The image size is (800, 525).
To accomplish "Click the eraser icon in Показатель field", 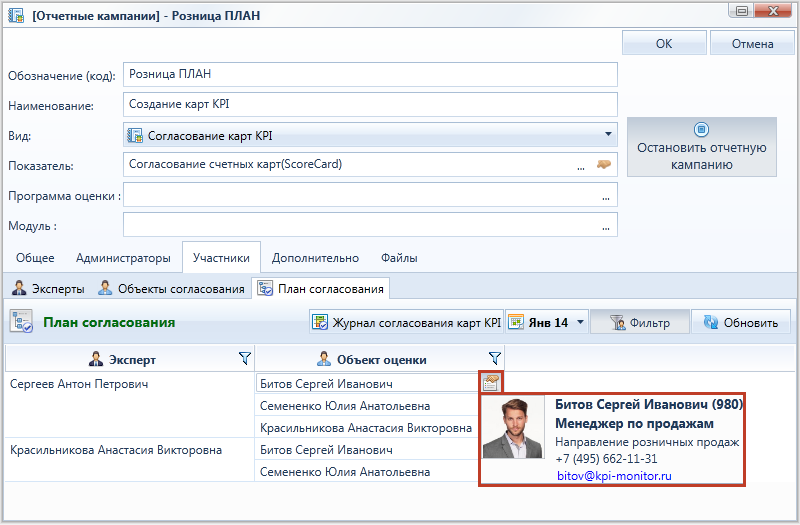I will coord(604,164).
